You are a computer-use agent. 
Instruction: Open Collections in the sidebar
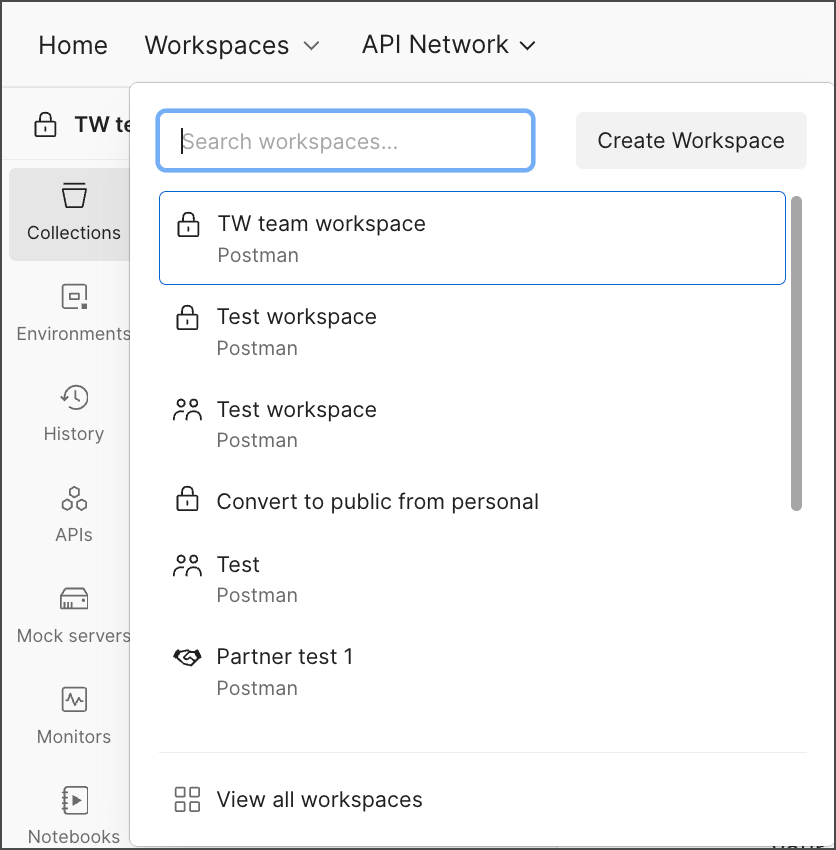(73, 213)
